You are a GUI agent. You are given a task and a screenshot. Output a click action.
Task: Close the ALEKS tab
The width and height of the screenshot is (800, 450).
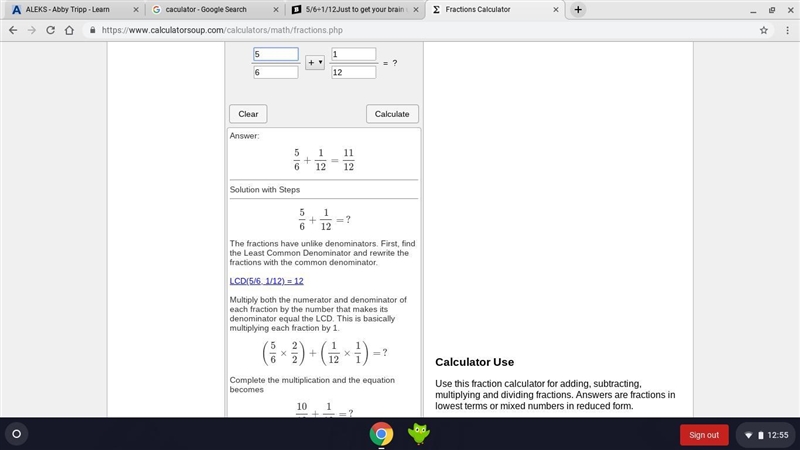click(x=136, y=10)
